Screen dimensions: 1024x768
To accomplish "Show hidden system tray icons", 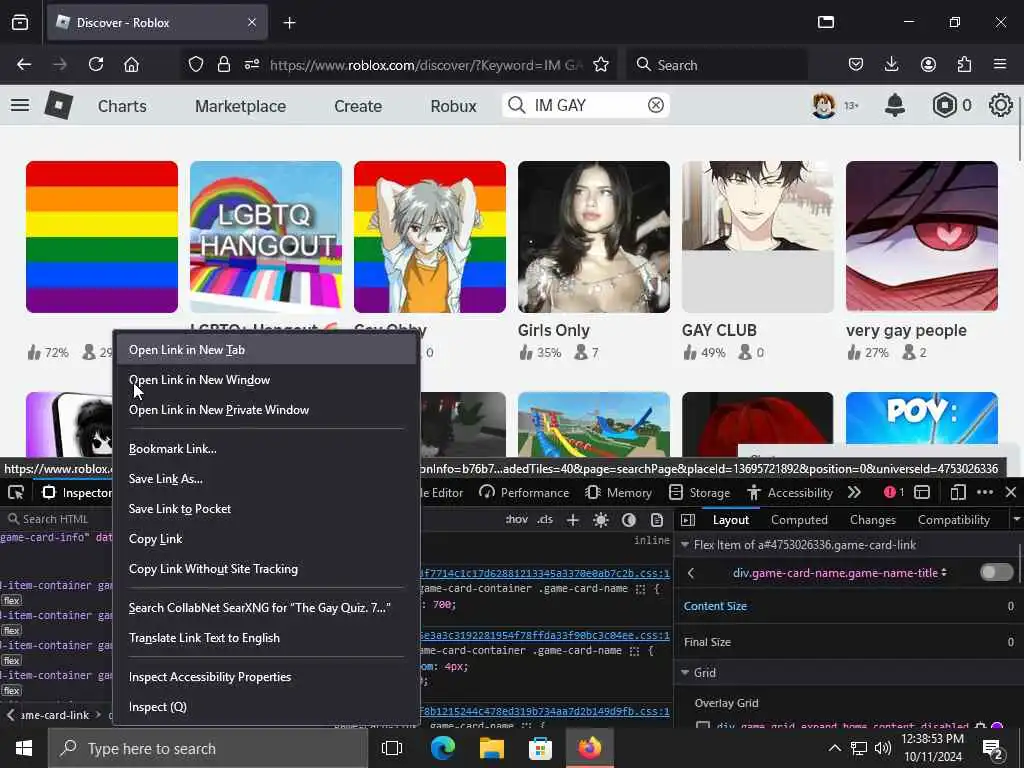I will pos(835,748).
